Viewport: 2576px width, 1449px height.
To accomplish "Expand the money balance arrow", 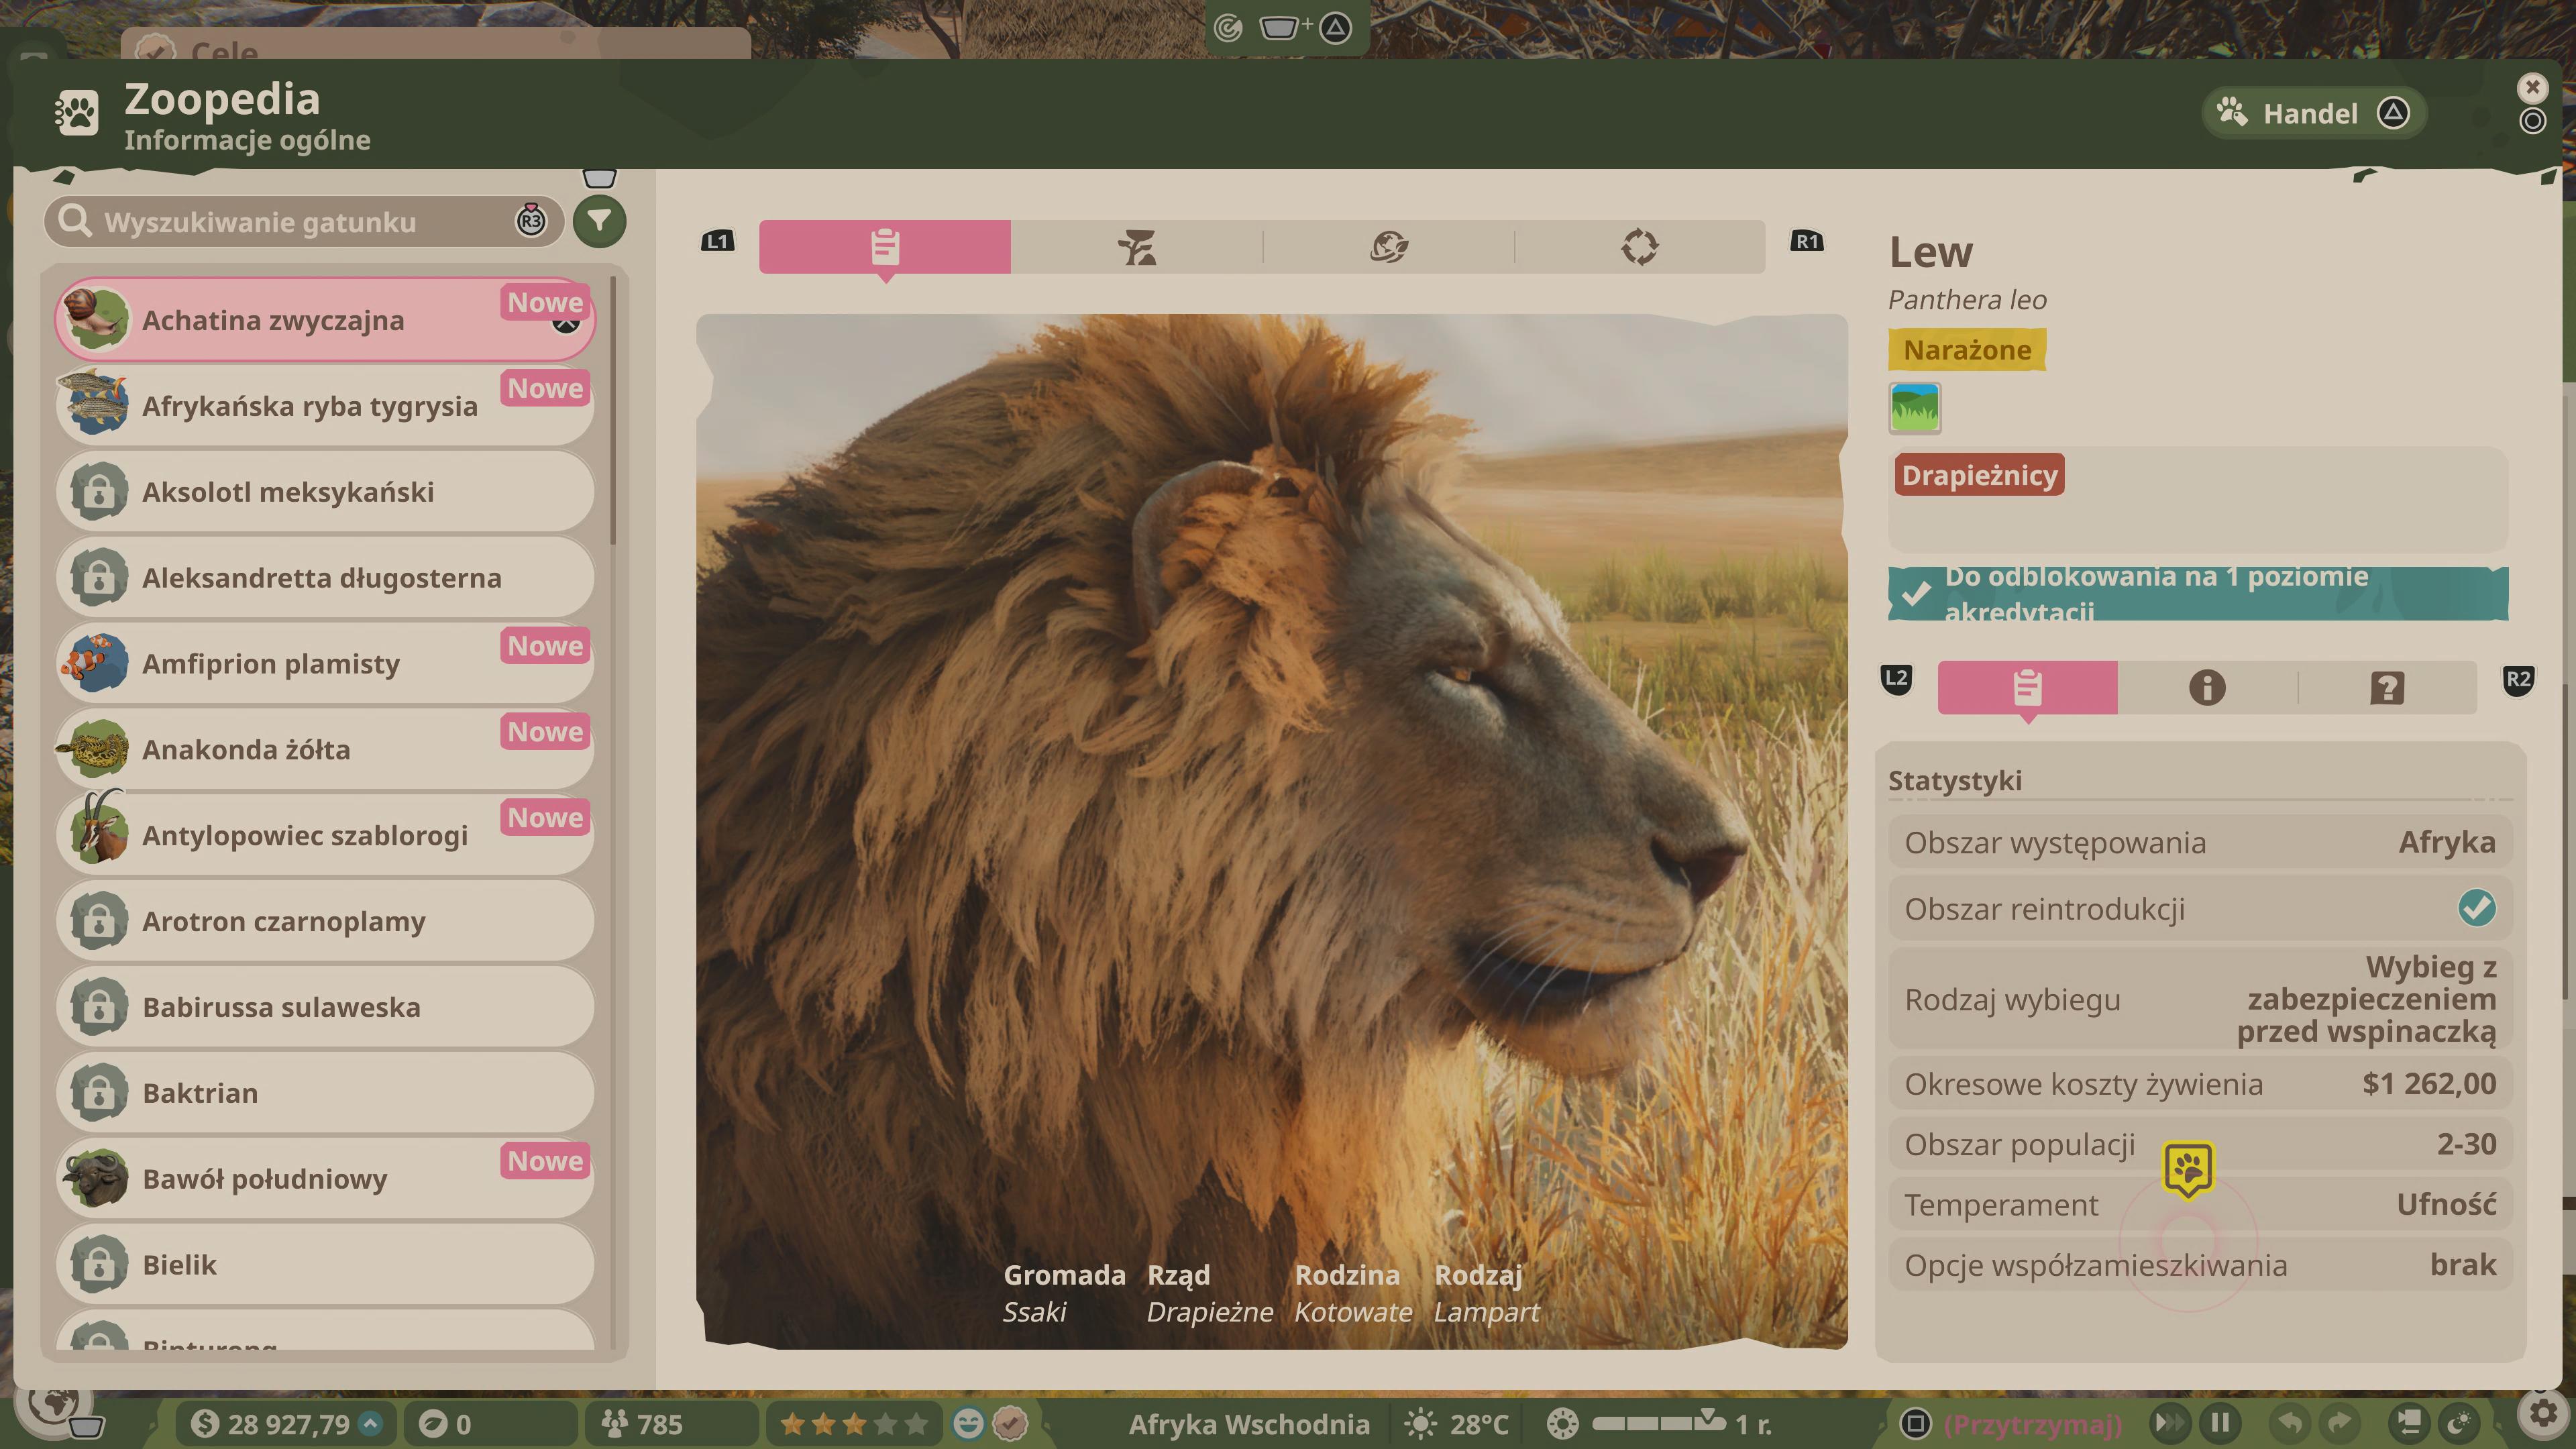I will [371, 1423].
